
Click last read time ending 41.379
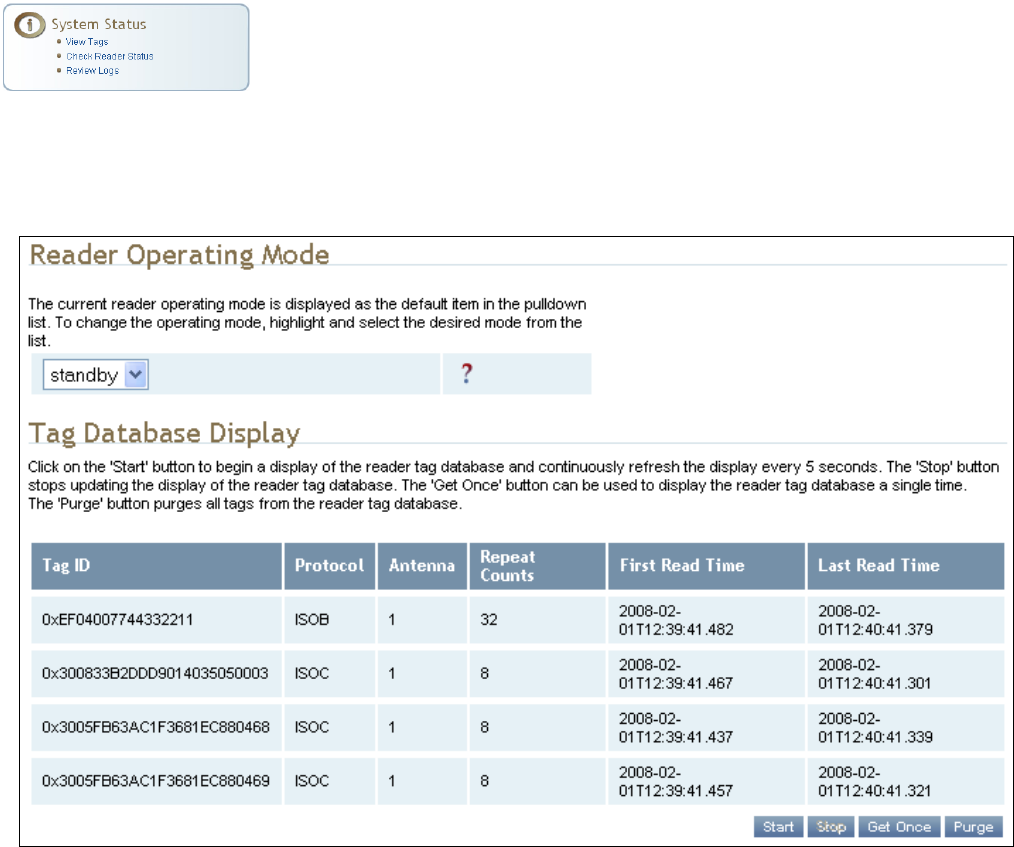pos(875,620)
